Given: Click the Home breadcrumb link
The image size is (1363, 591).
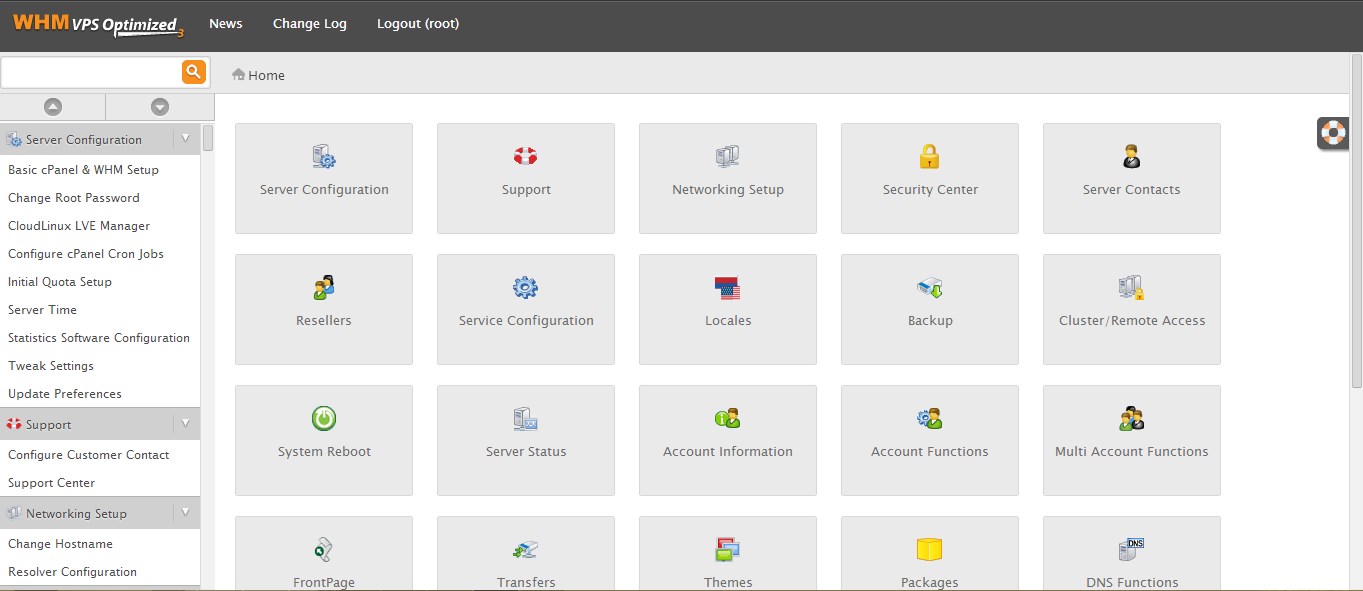Looking at the screenshot, I should click(267, 75).
